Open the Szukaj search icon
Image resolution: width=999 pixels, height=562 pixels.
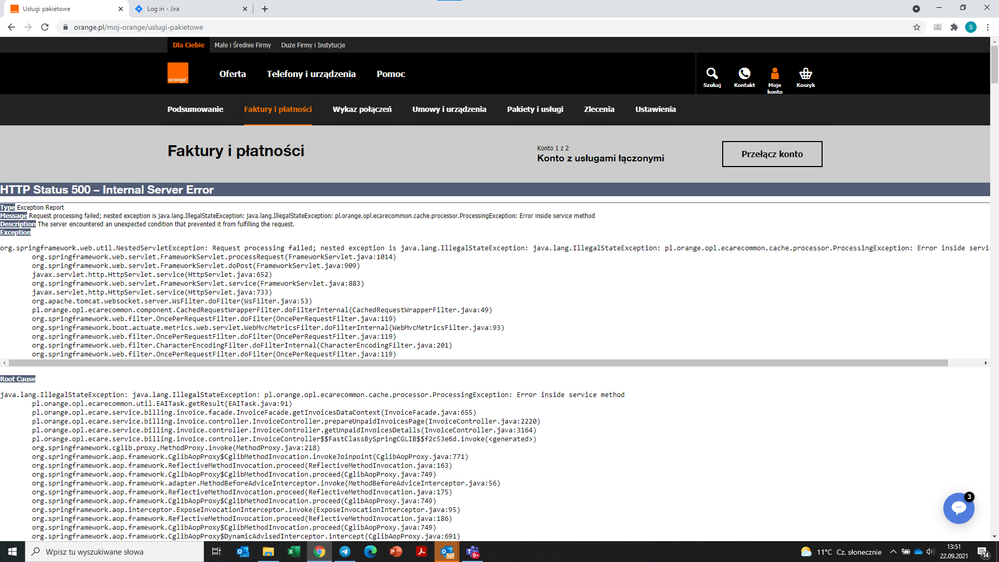tap(711, 76)
